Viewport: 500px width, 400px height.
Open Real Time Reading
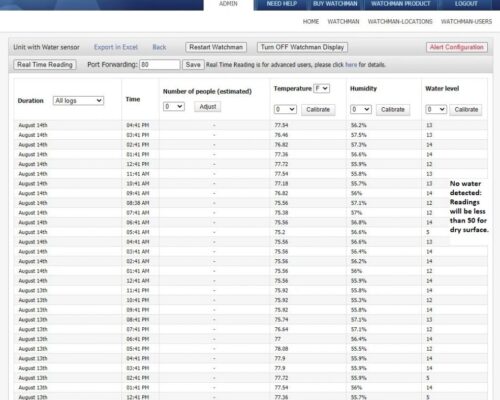click(45, 65)
